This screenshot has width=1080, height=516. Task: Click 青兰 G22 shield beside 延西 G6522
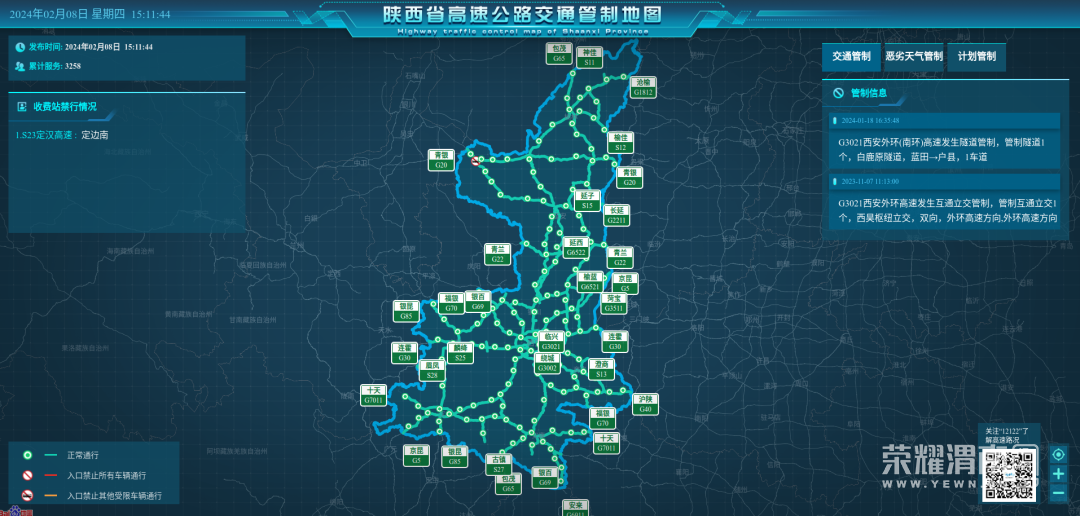tap(619, 258)
